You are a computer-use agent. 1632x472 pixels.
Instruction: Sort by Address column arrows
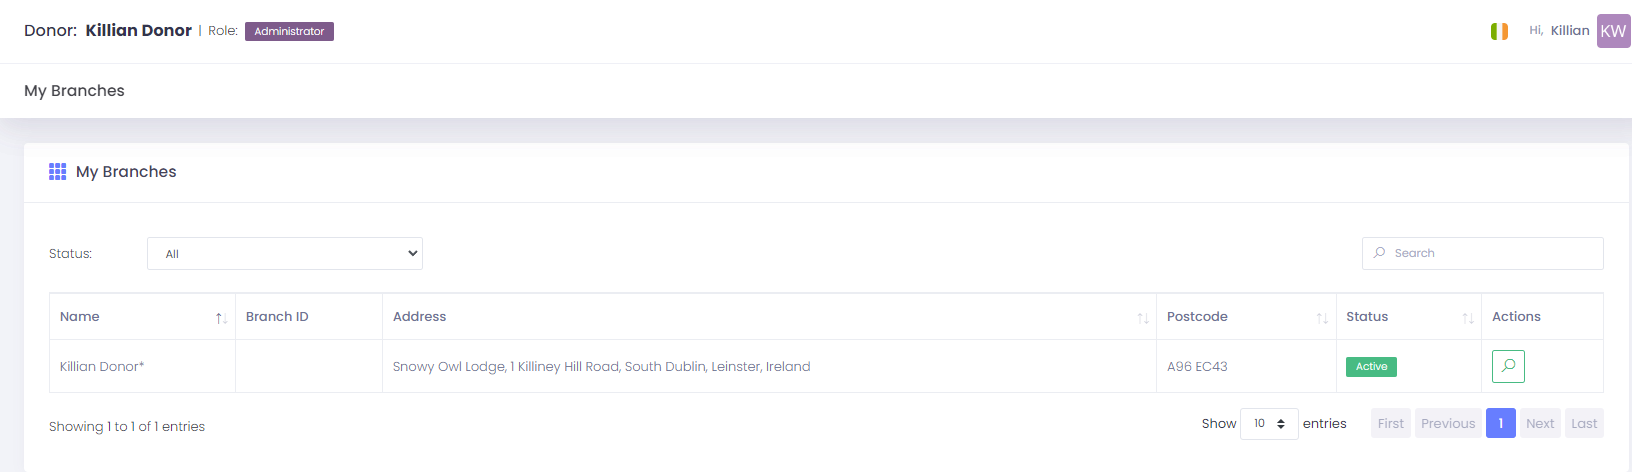pos(1142,318)
